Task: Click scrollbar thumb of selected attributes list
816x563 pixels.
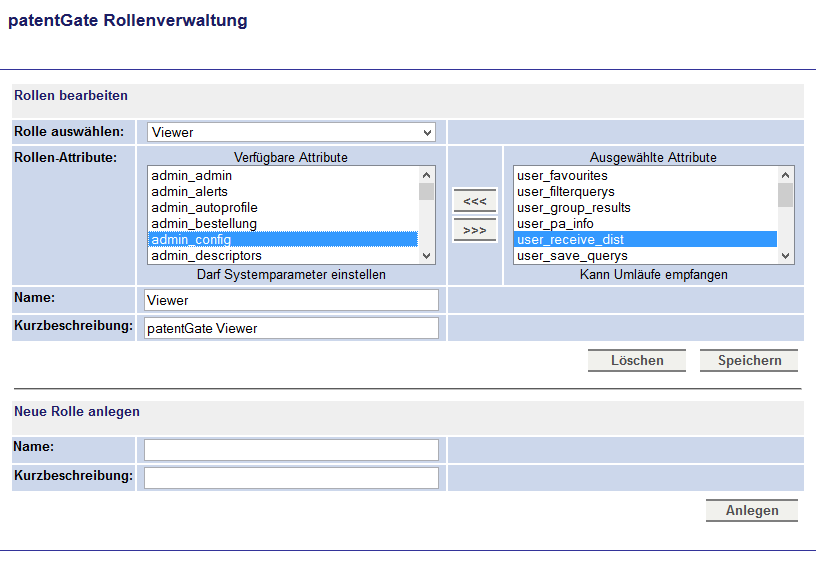Action: click(786, 195)
